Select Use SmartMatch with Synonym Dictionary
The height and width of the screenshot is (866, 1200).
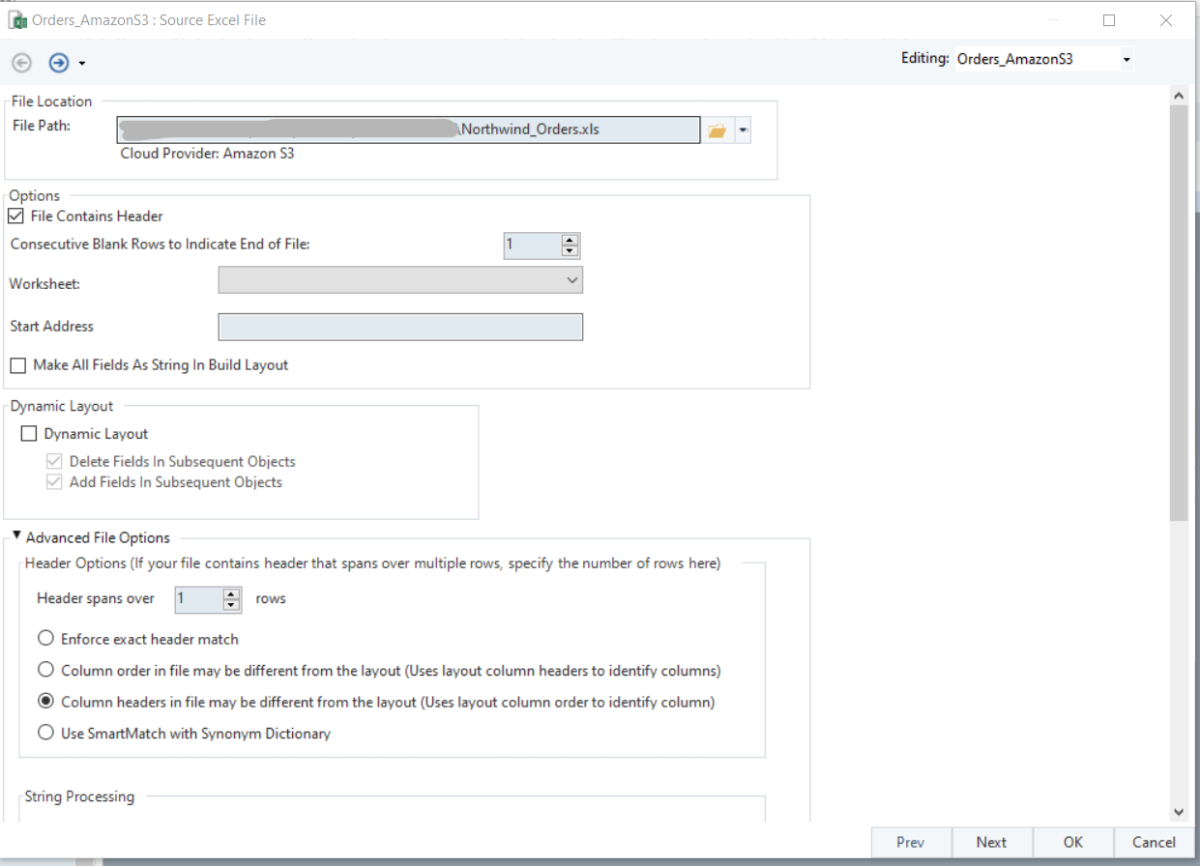click(x=45, y=733)
